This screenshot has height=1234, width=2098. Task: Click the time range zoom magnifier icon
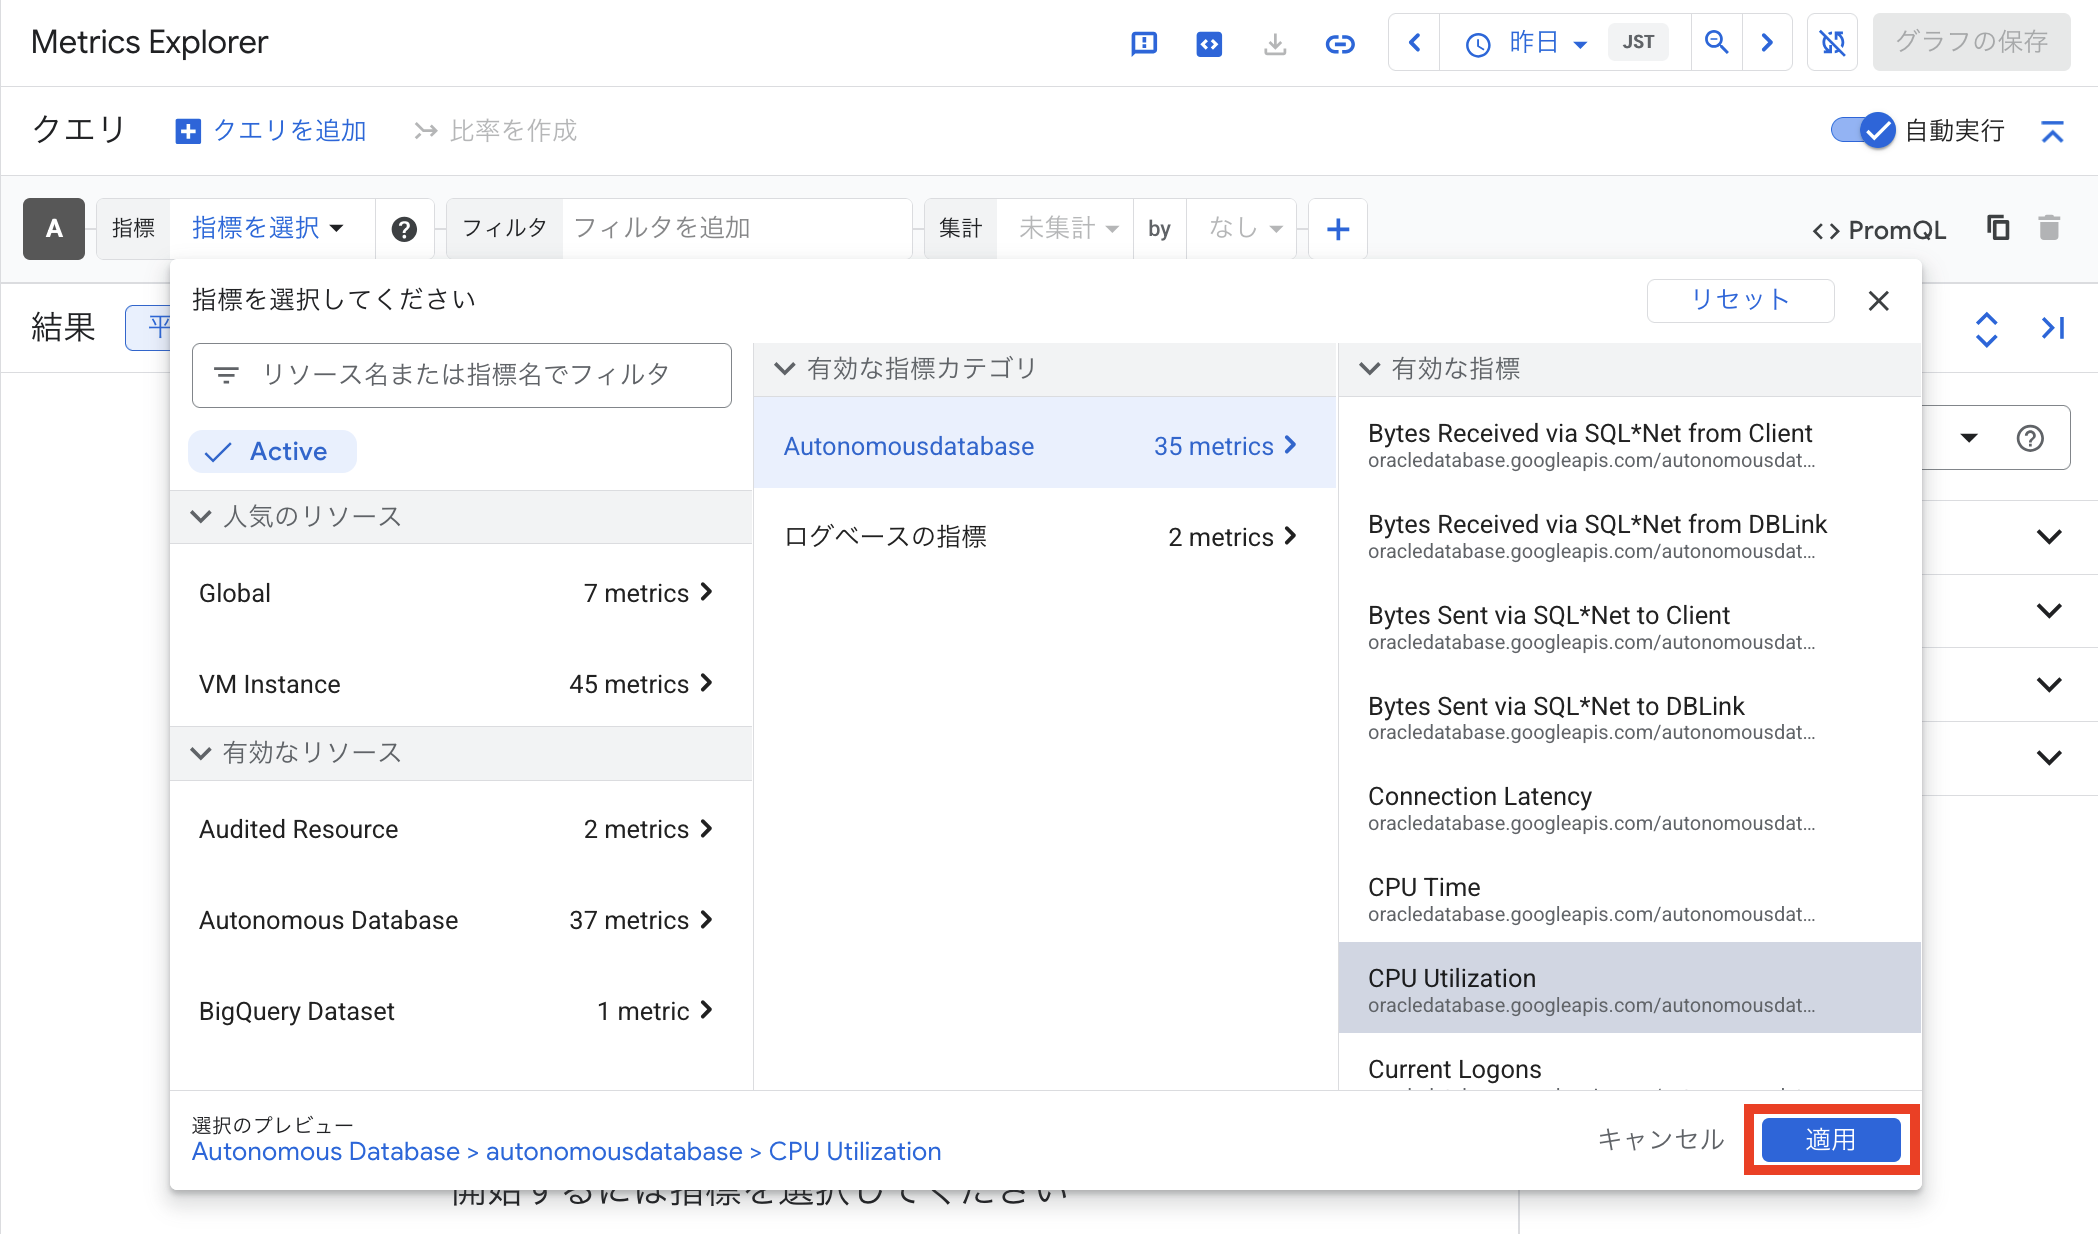(x=1716, y=42)
